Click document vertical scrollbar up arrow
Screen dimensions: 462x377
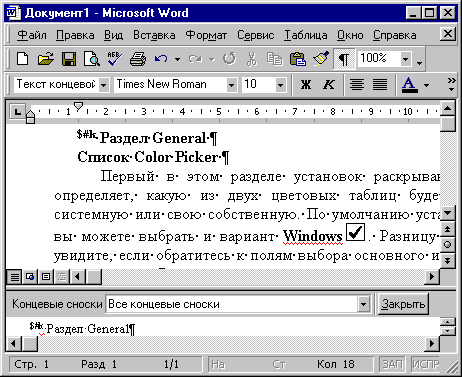(448, 109)
